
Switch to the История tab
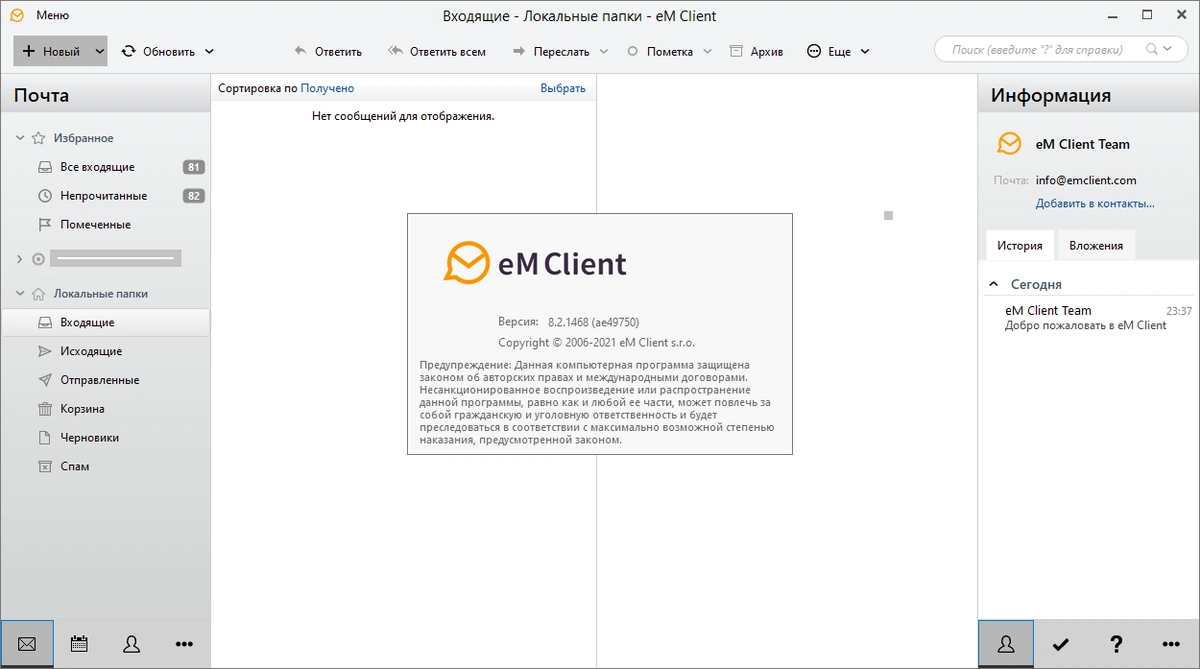point(1020,245)
